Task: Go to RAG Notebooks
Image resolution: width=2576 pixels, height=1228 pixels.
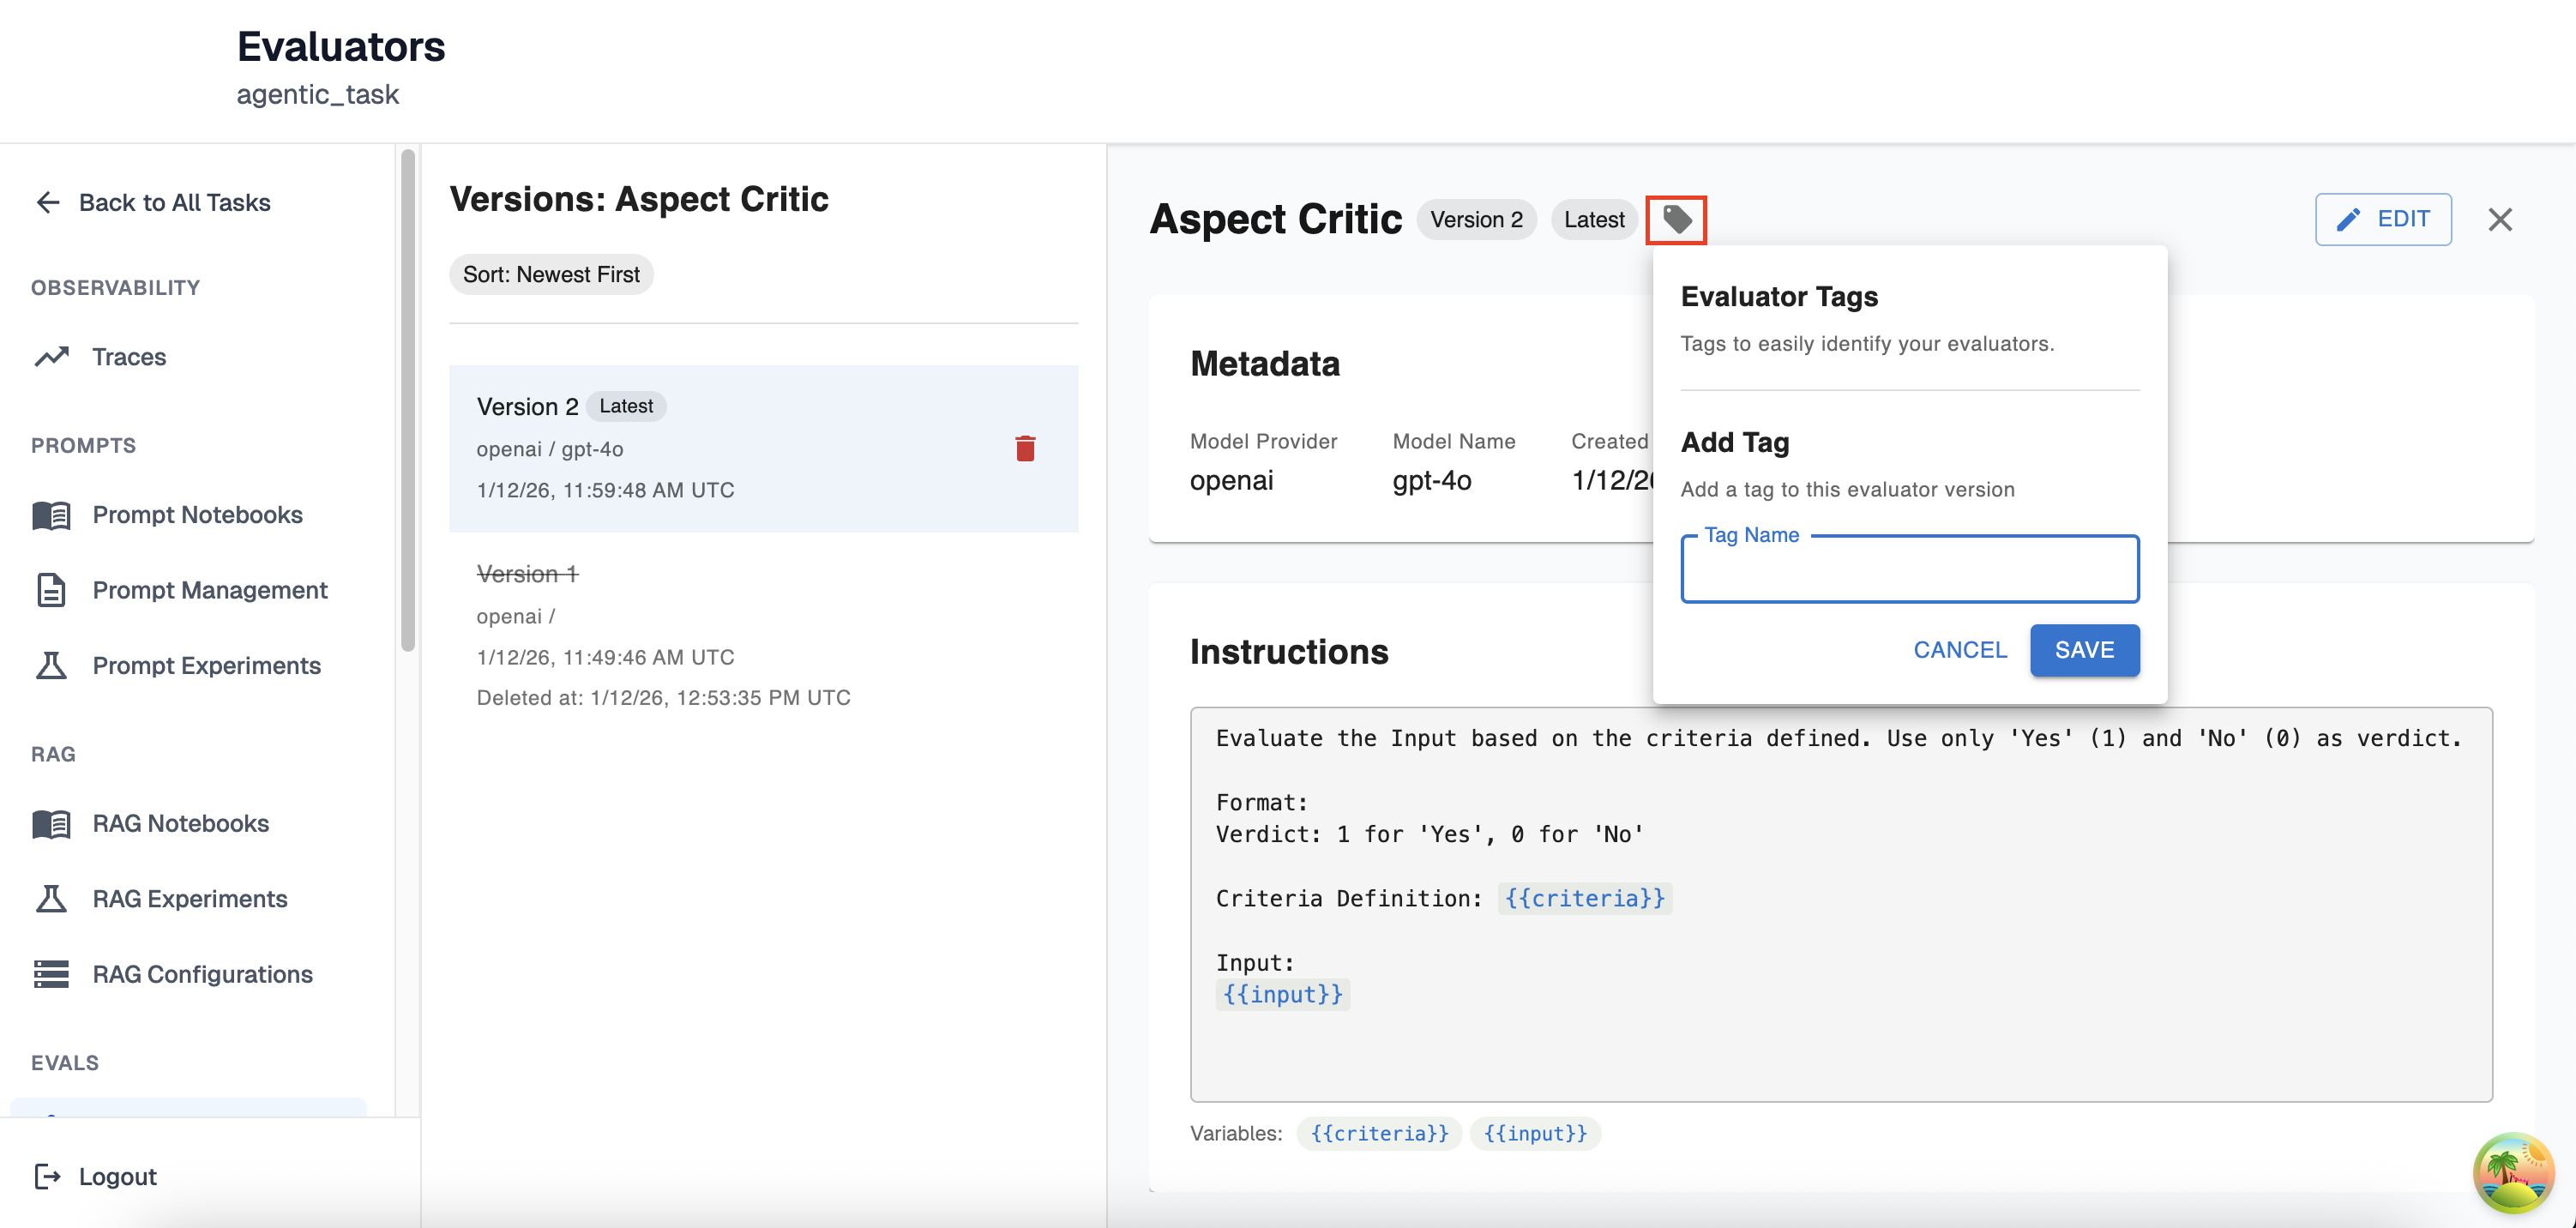Action: tap(180, 823)
